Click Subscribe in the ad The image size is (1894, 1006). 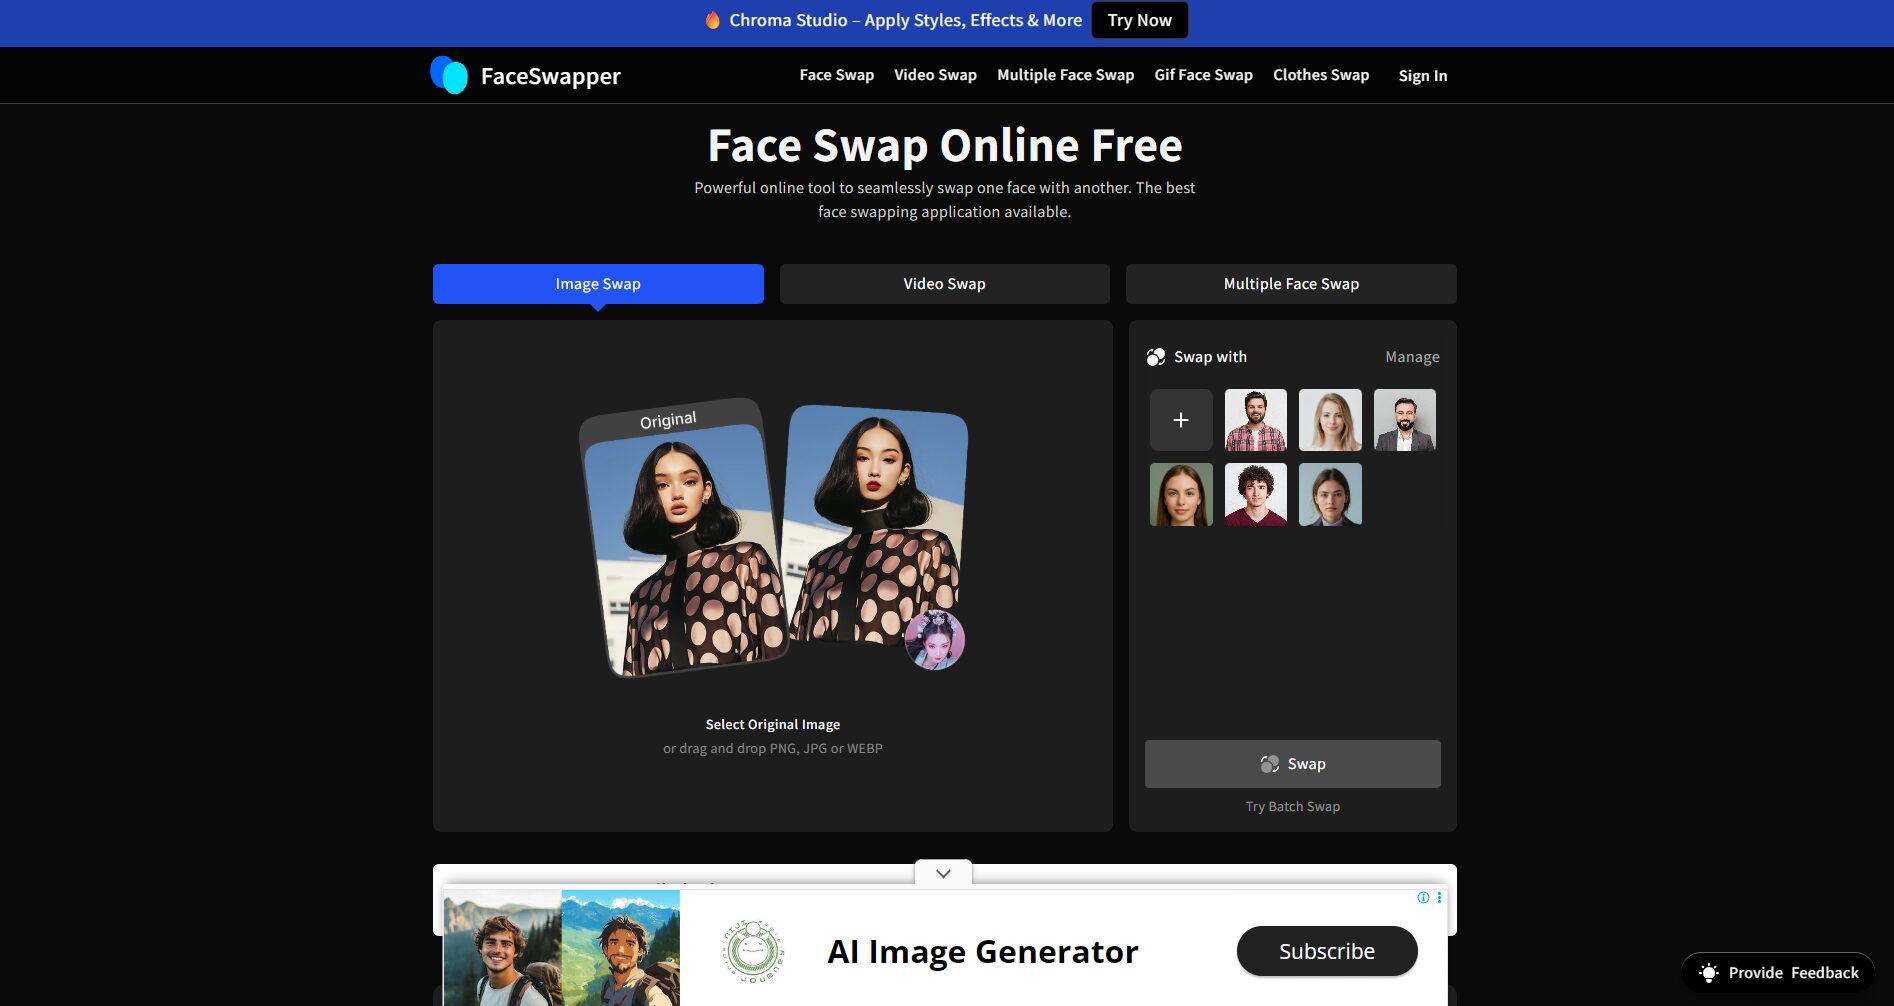[1327, 951]
